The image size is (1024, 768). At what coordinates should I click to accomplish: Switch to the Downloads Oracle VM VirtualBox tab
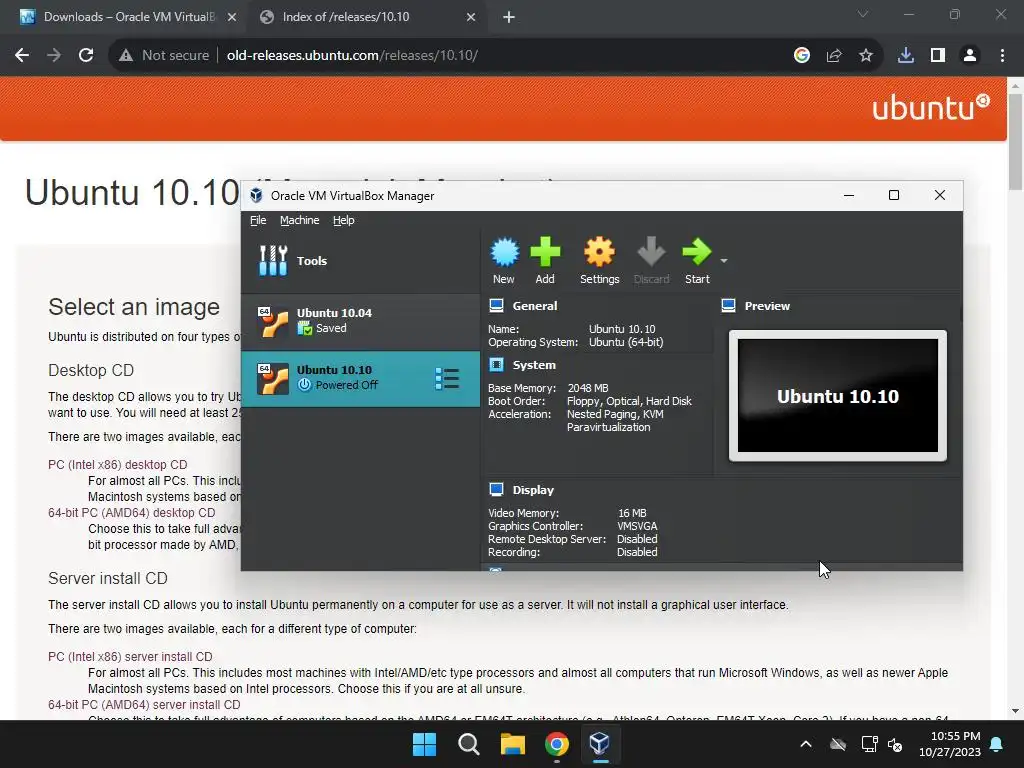tap(128, 17)
